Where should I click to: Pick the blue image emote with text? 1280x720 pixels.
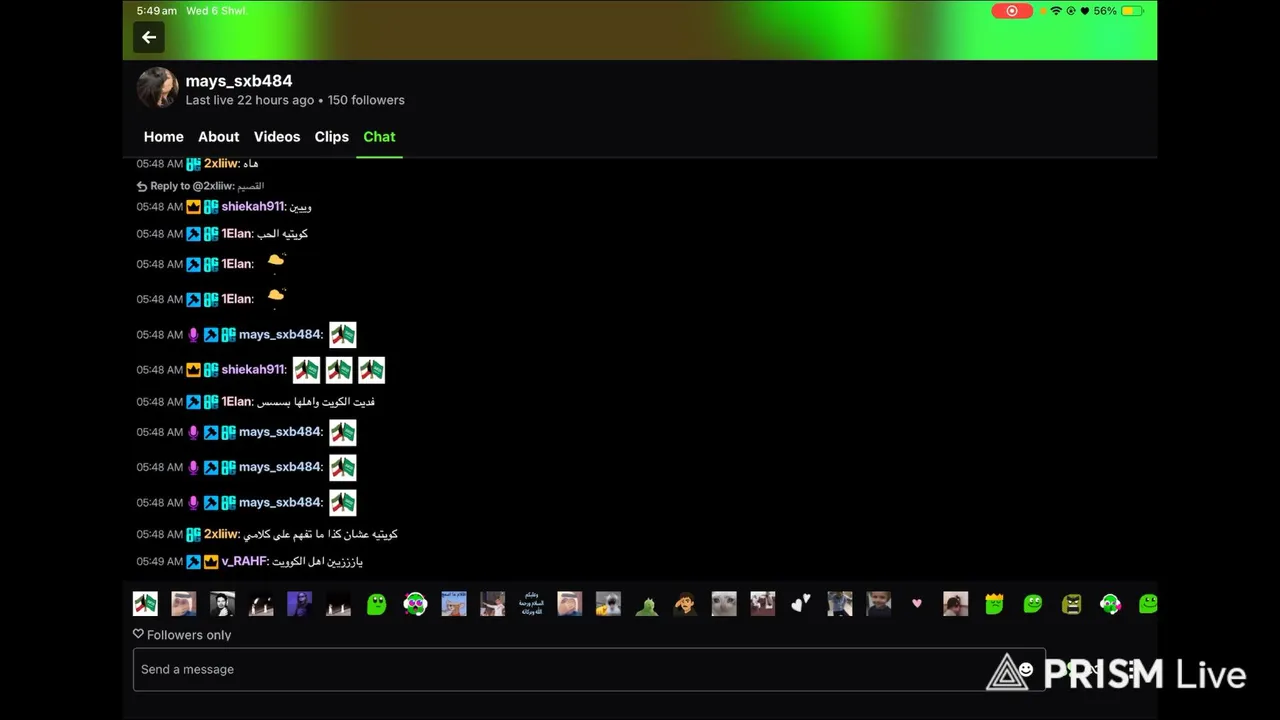[454, 604]
